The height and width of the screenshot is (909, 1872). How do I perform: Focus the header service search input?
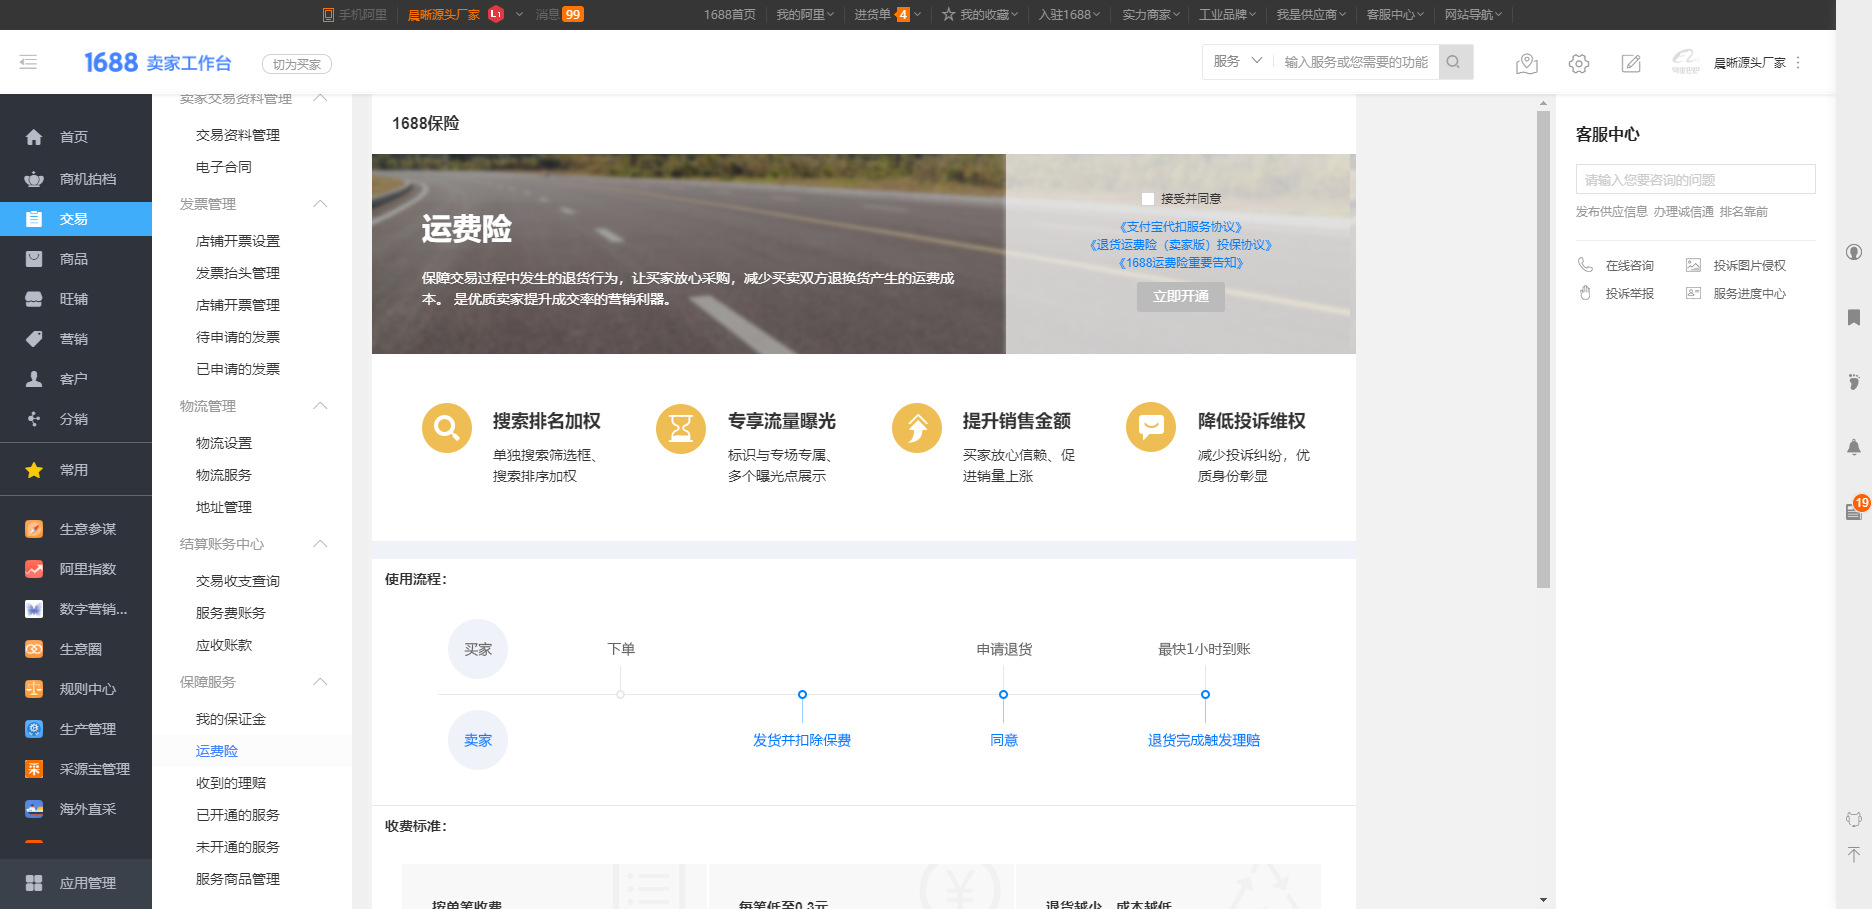[x=1356, y=62]
